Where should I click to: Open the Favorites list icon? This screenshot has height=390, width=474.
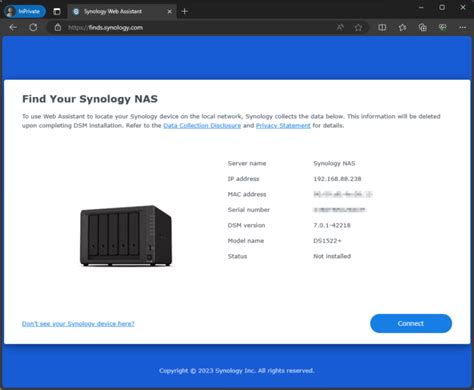tap(402, 27)
